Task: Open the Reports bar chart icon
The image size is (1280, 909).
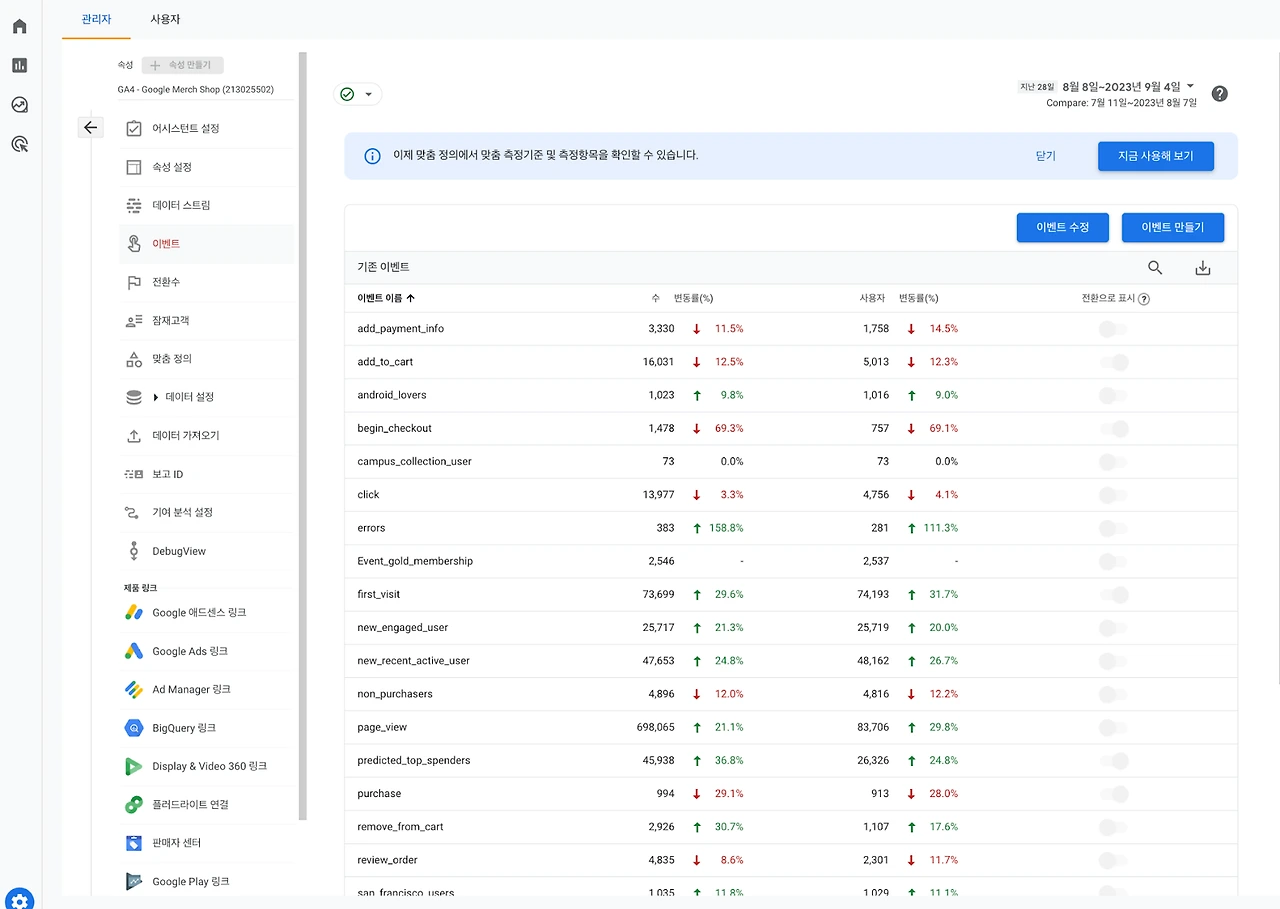Action: click(19, 65)
